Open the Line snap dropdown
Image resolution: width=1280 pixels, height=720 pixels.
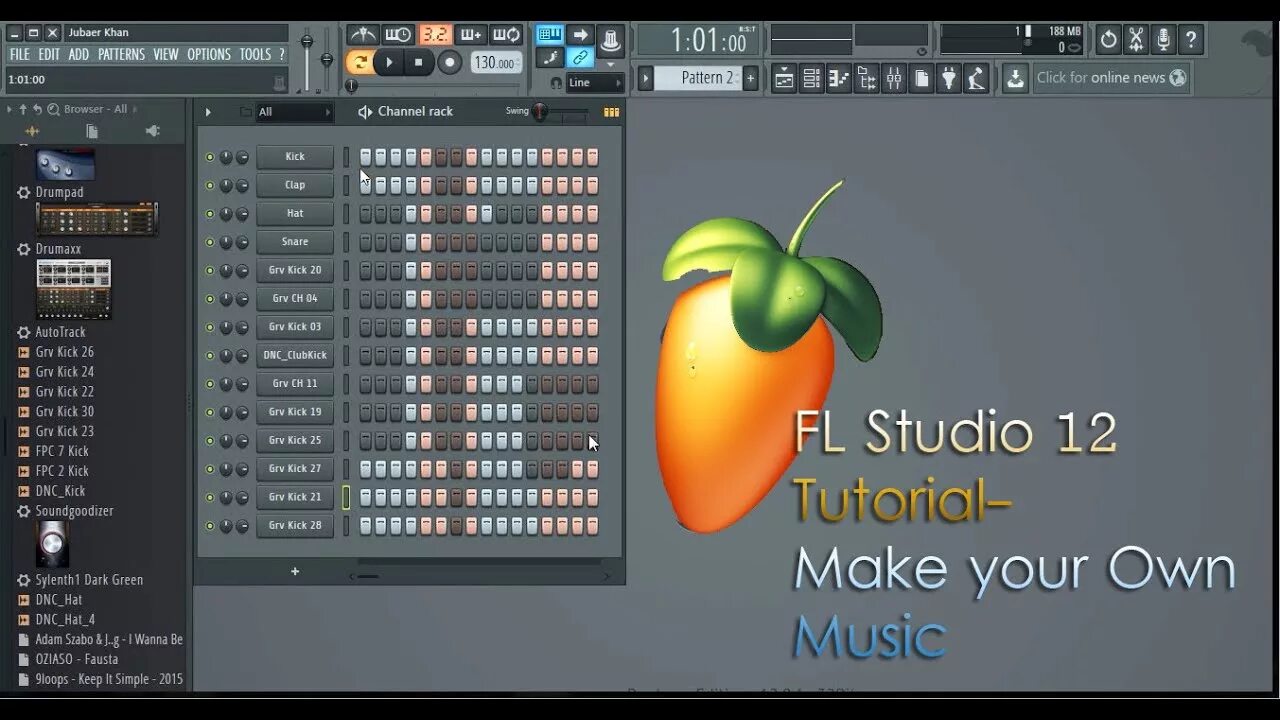click(x=595, y=83)
